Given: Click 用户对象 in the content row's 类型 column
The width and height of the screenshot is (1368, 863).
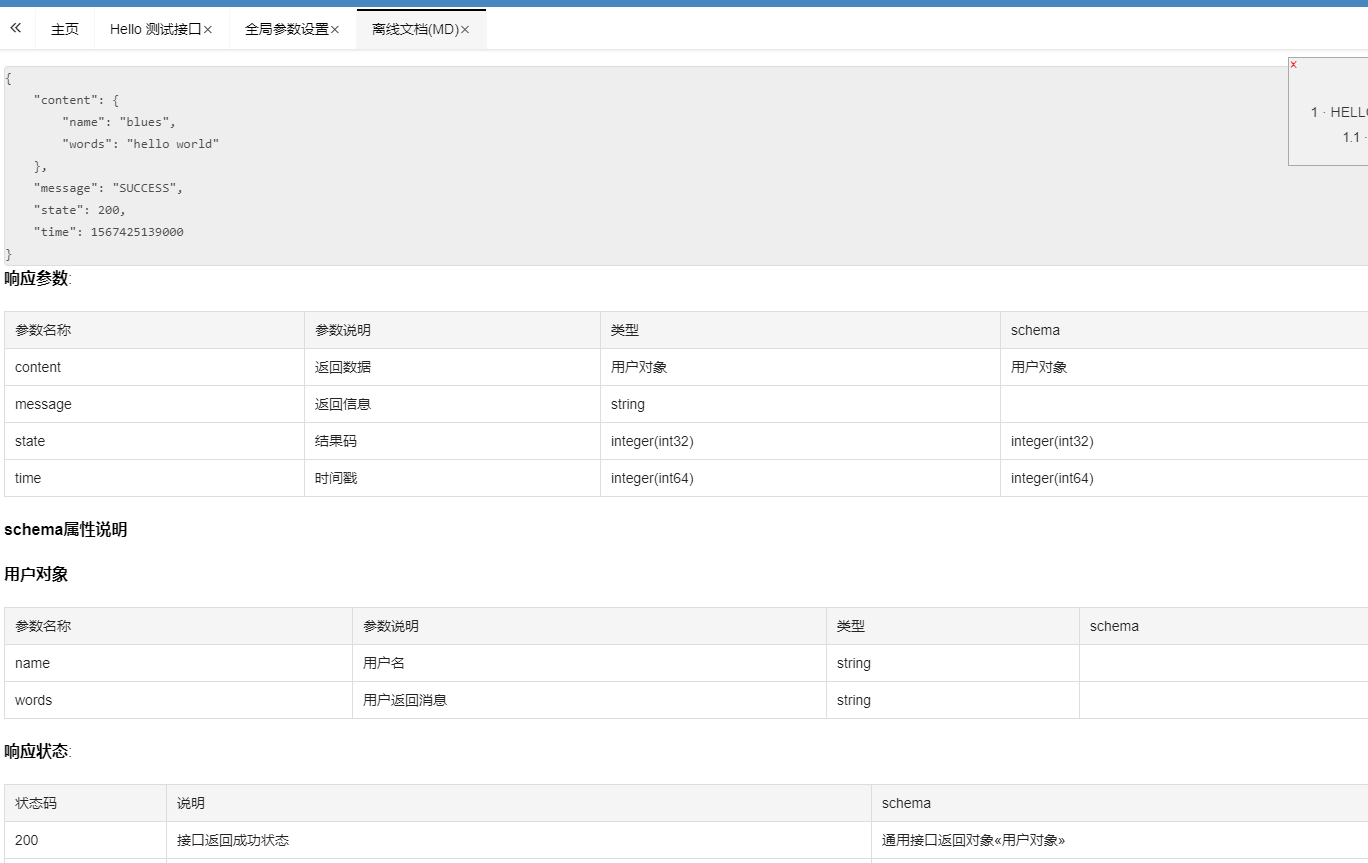Looking at the screenshot, I should click(639, 367).
